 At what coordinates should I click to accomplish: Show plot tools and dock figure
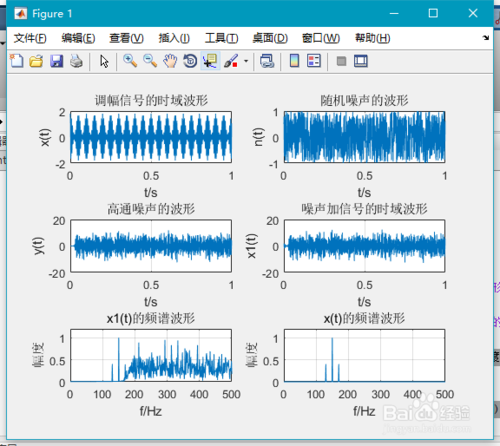(x=360, y=61)
